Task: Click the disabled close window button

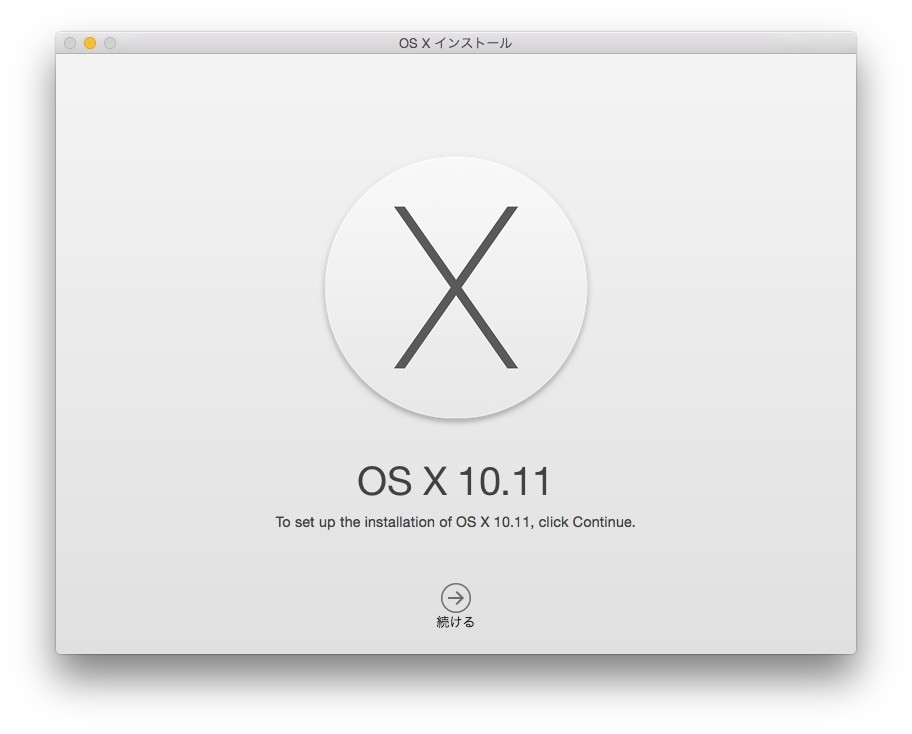Action: 70,43
